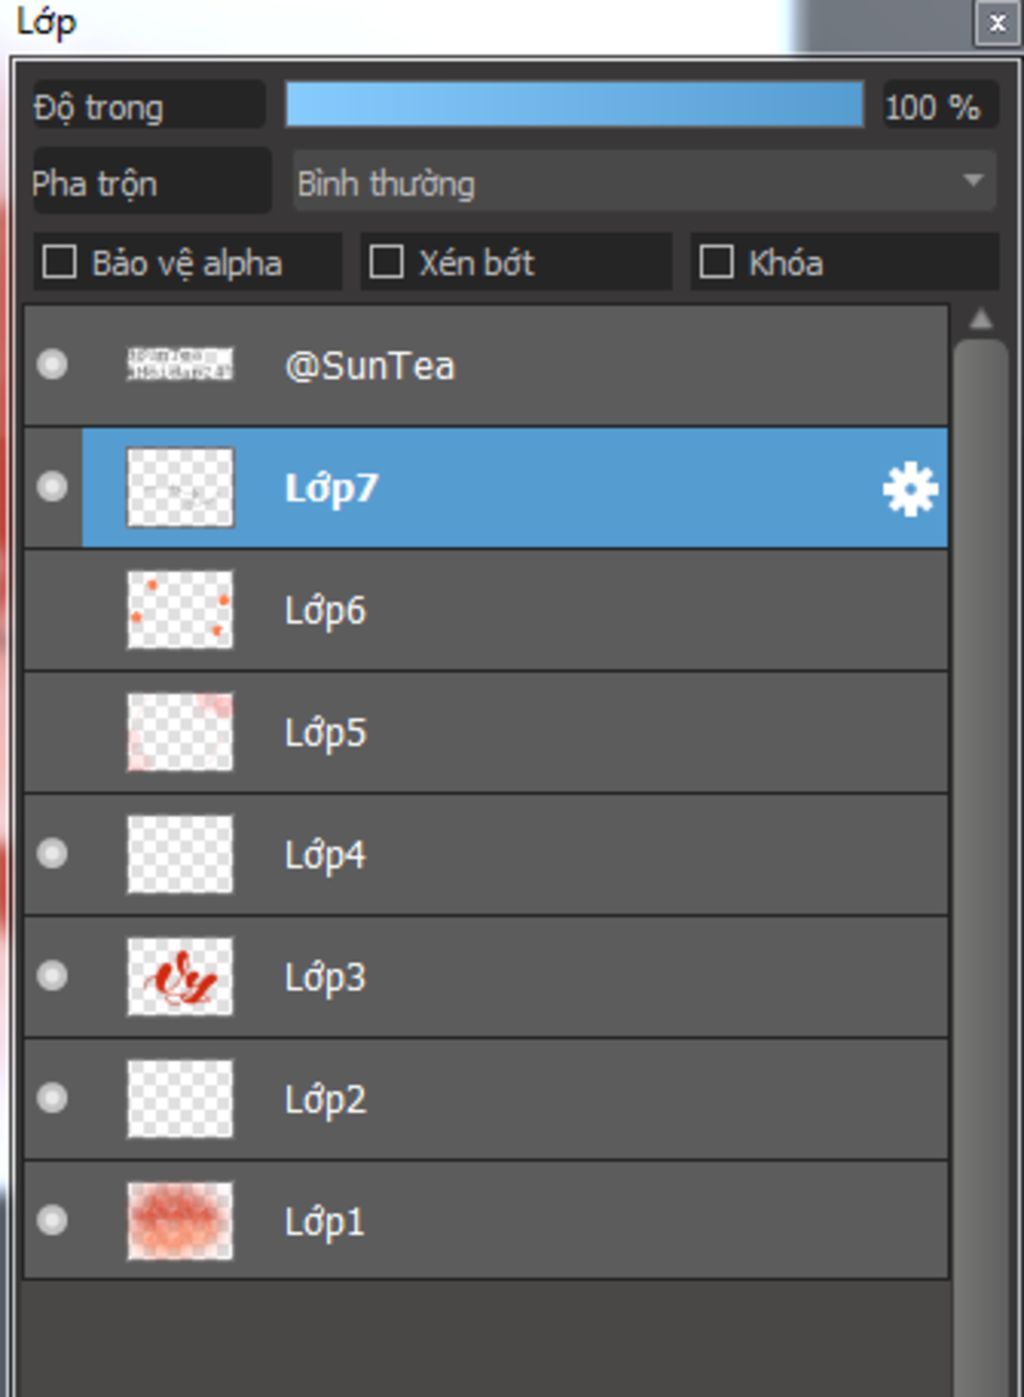This screenshot has height=1397, width=1024.
Task: Show the hidden Lớp6 layer
Action: coord(52,609)
